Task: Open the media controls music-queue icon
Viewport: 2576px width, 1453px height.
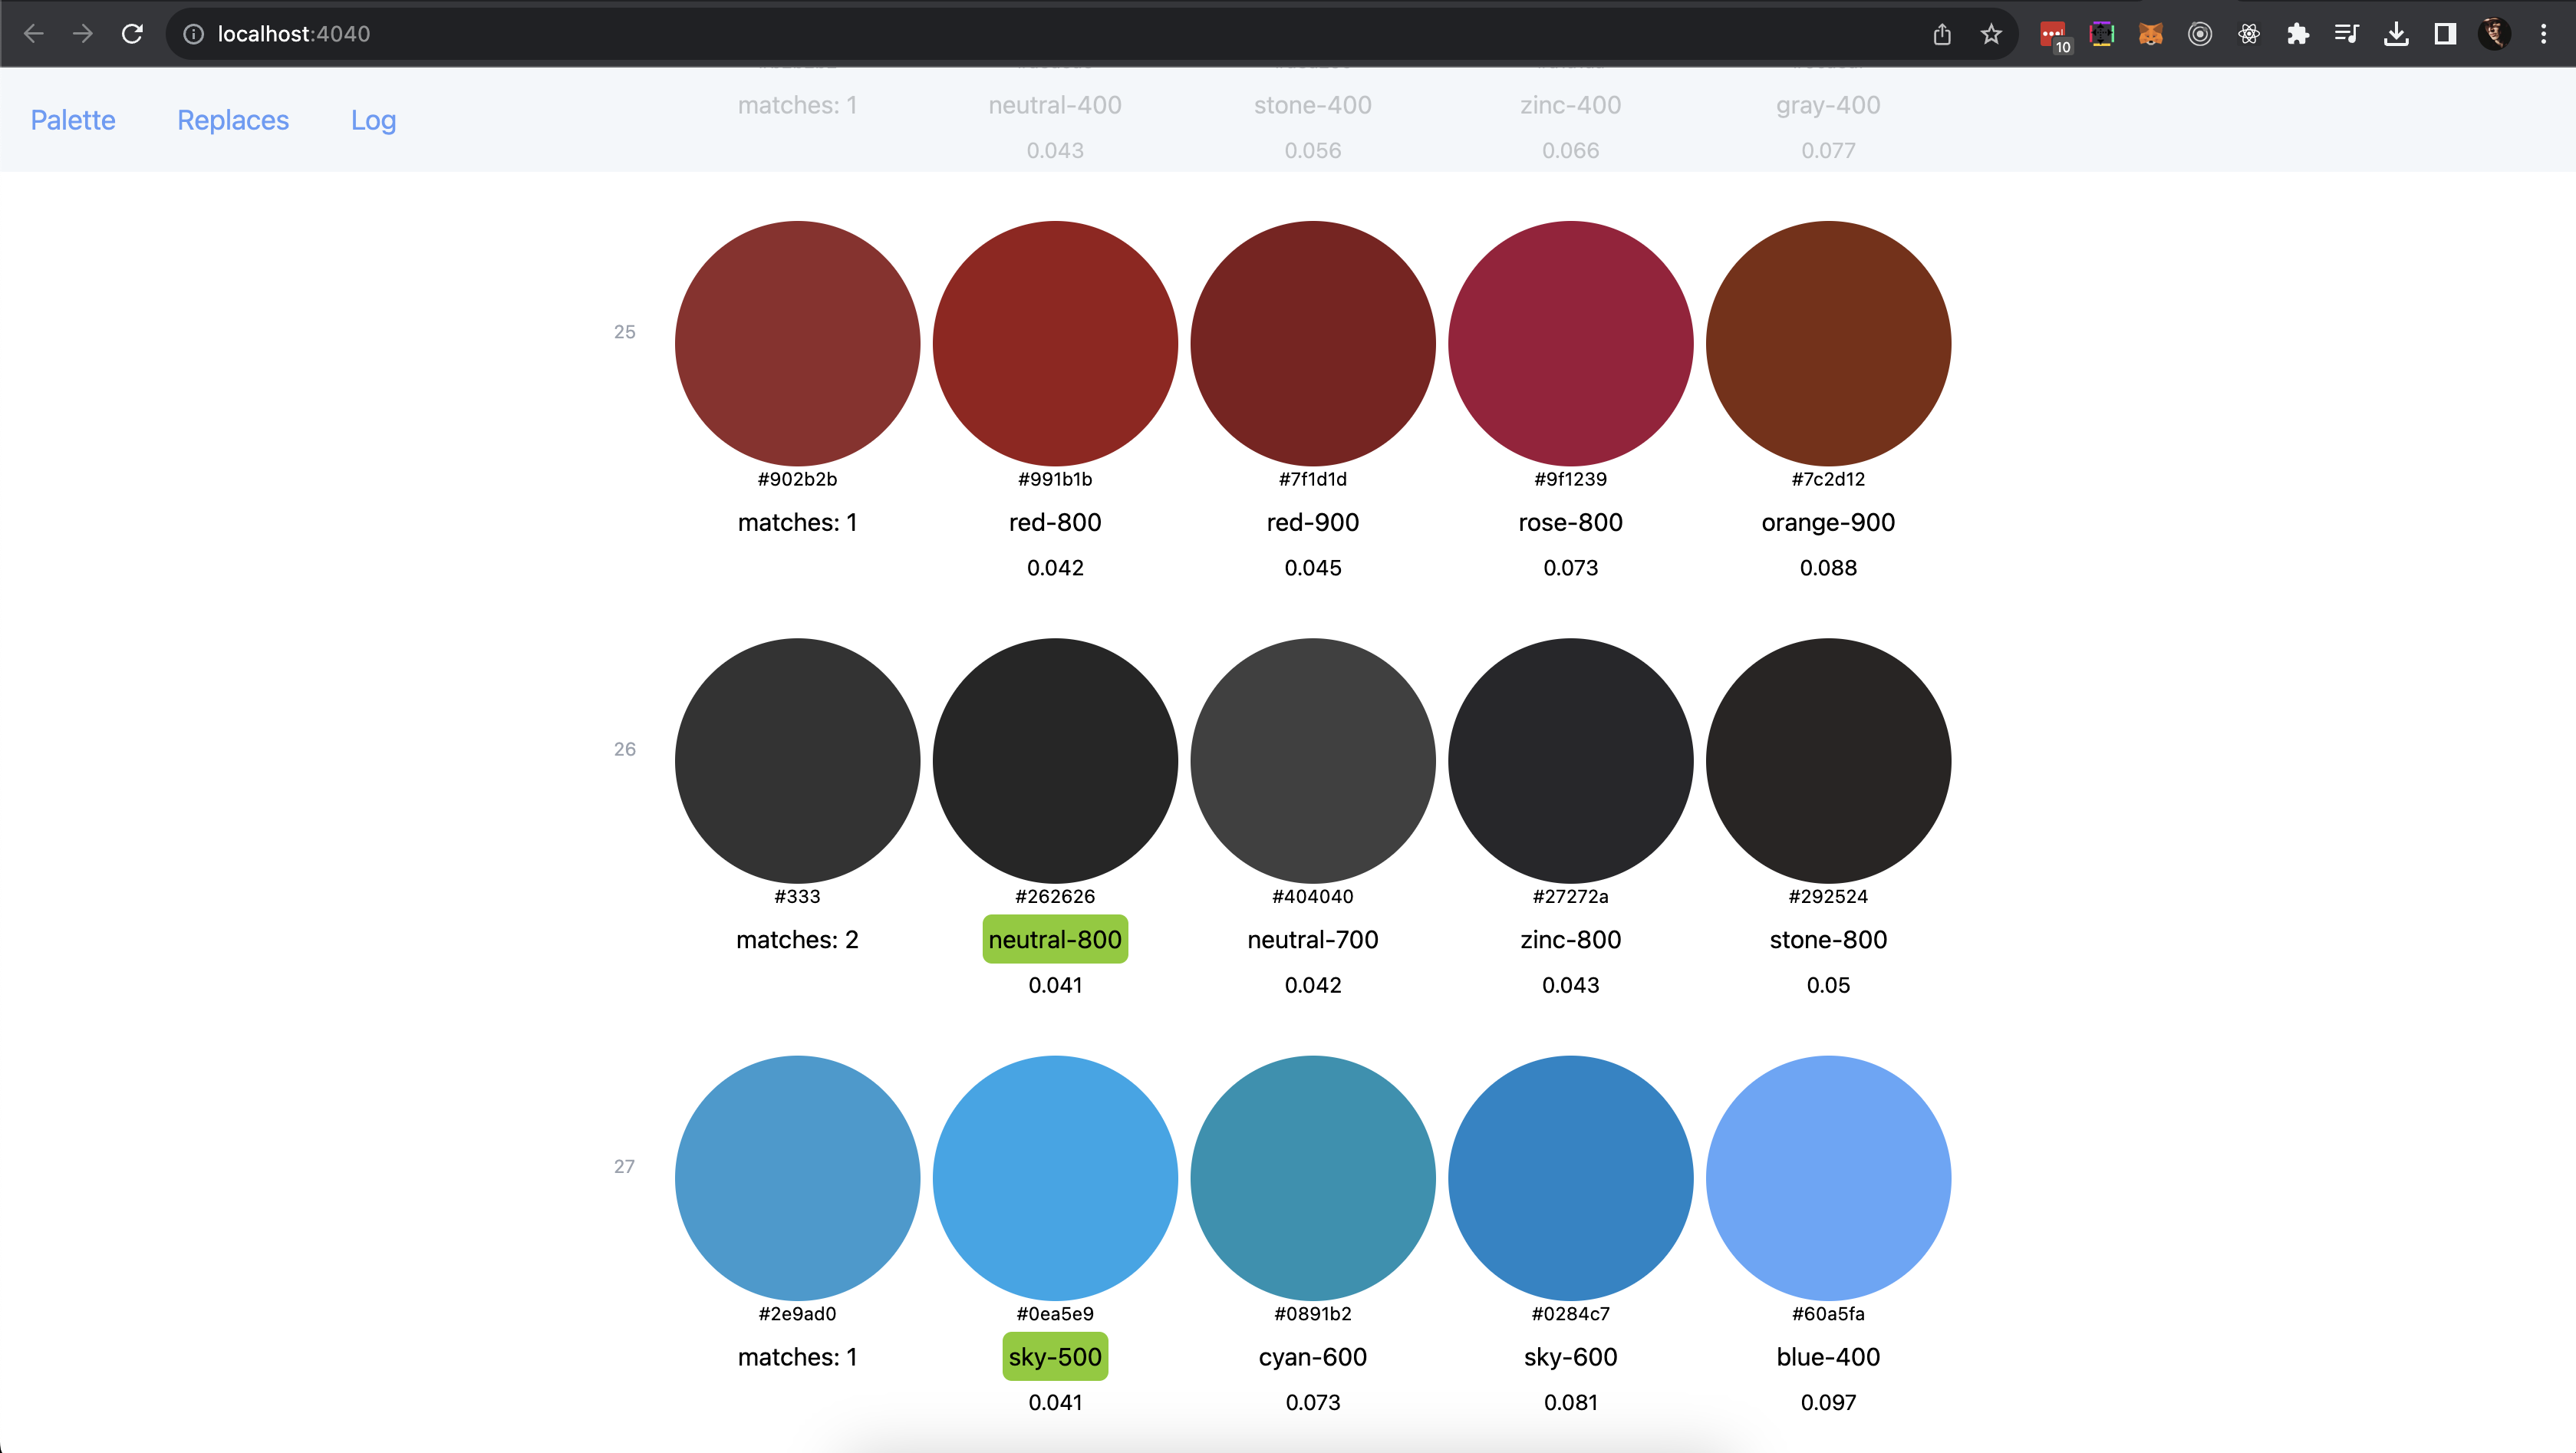Action: click(2346, 34)
